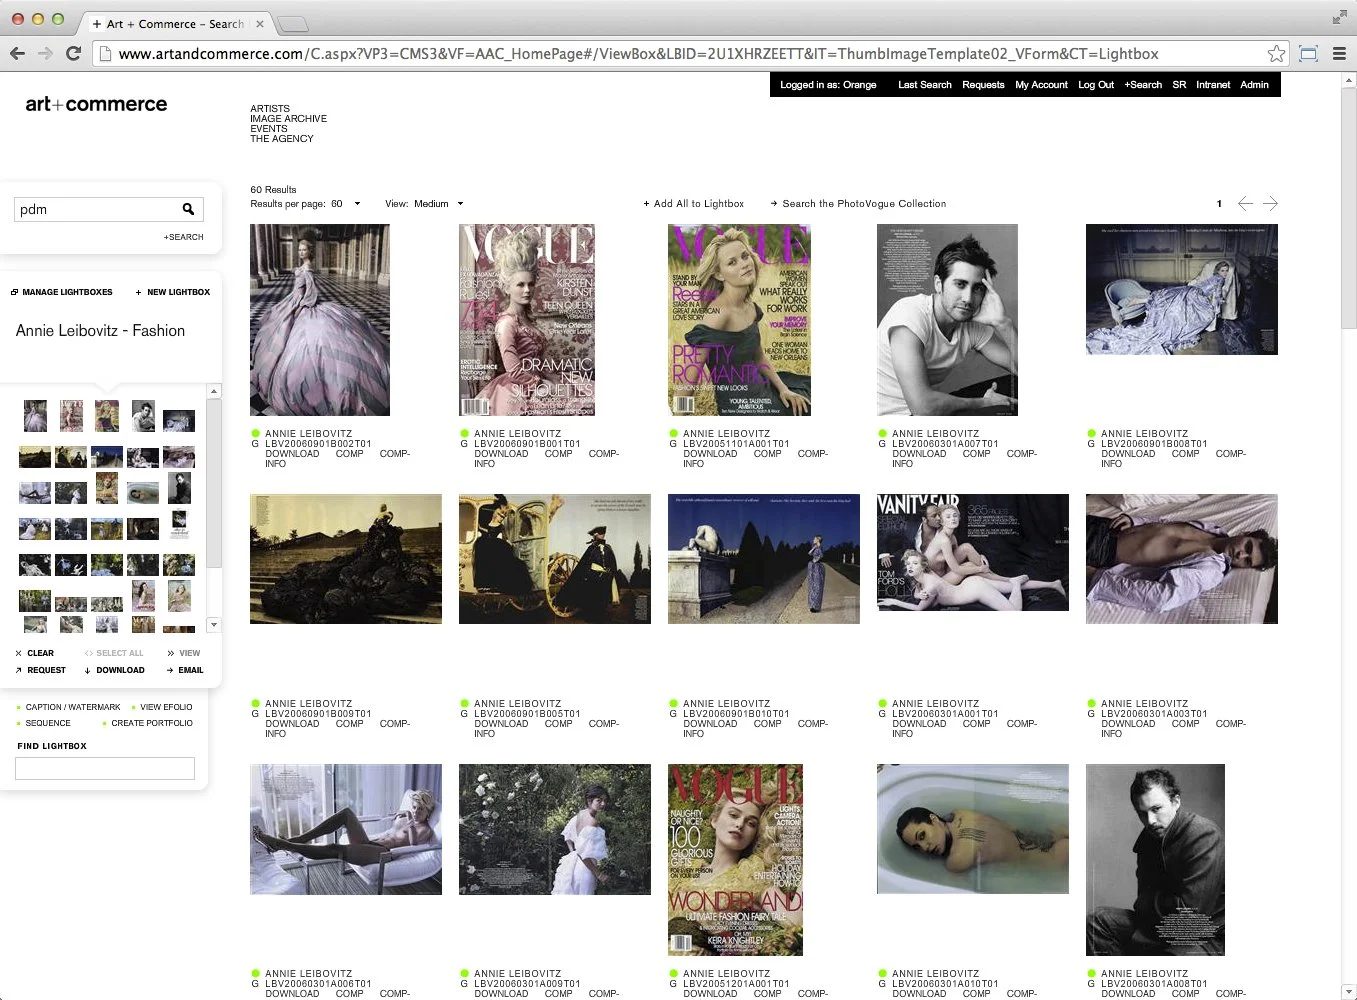1357x1000 pixels.
Task: Toggle green status dot for LBV20060301A003T01
Action: click(x=1091, y=703)
